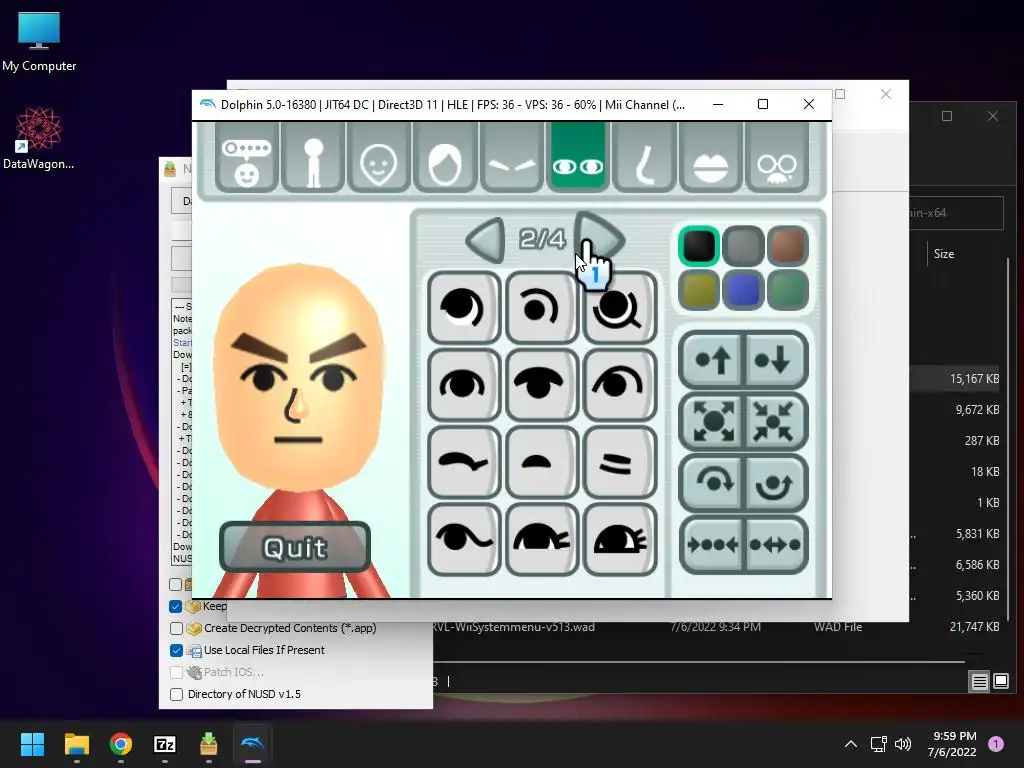The image size is (1024, 768).
Task: Select third row right double-line eye style
Action: 620,462
